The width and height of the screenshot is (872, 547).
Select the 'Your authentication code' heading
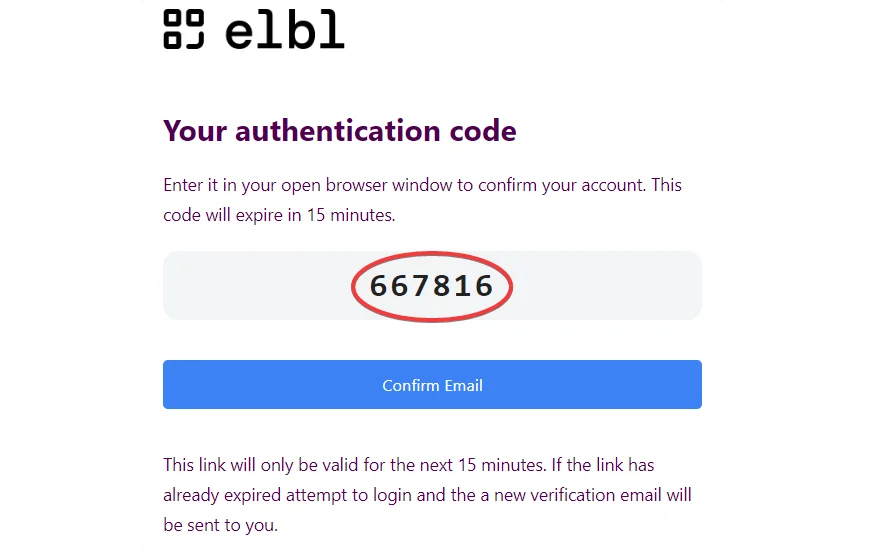[x=339, y=131]
